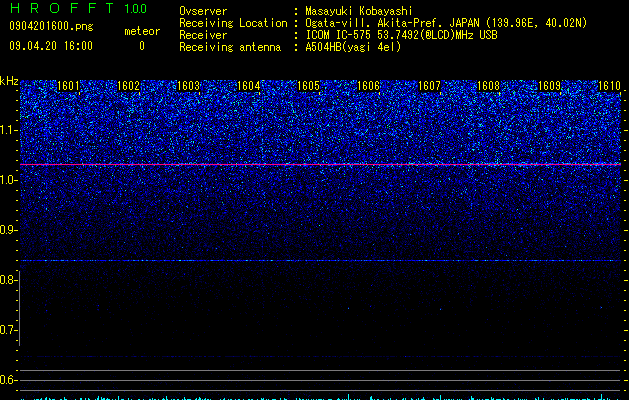The image size is (629, 400).
Task: Click the 1601 time marker
Action: 68,86
